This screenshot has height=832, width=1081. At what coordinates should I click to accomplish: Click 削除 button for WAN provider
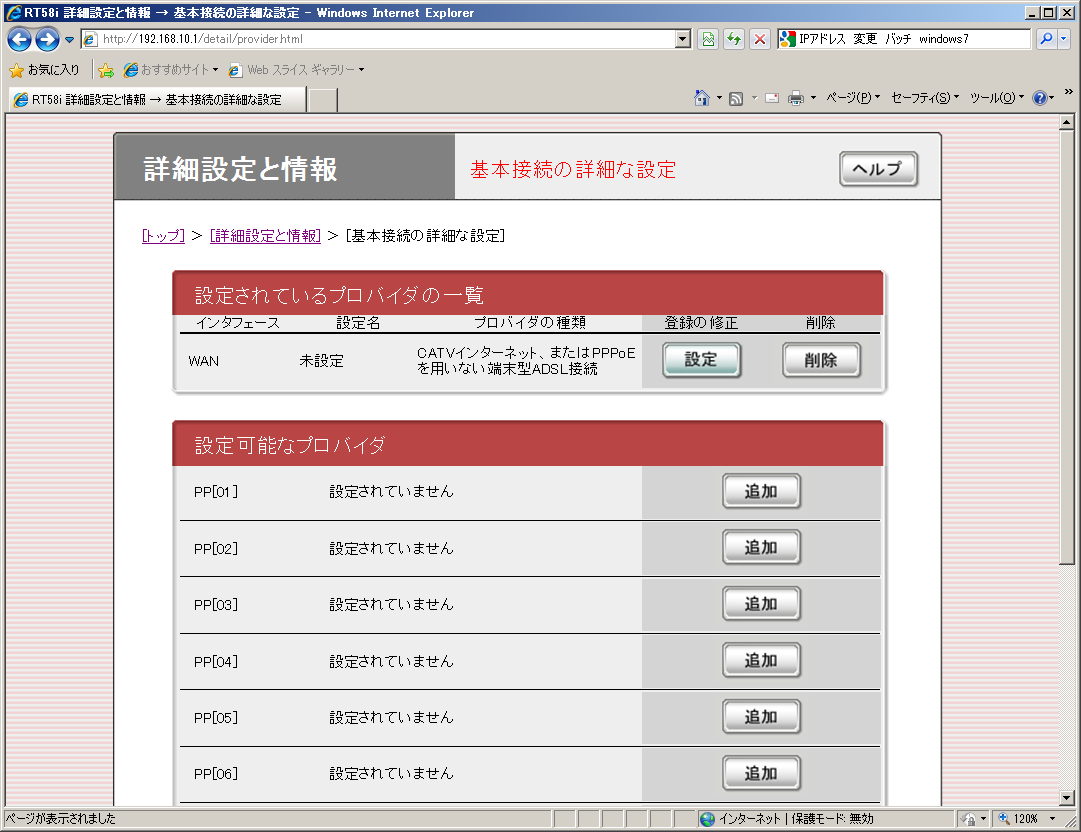821,360
